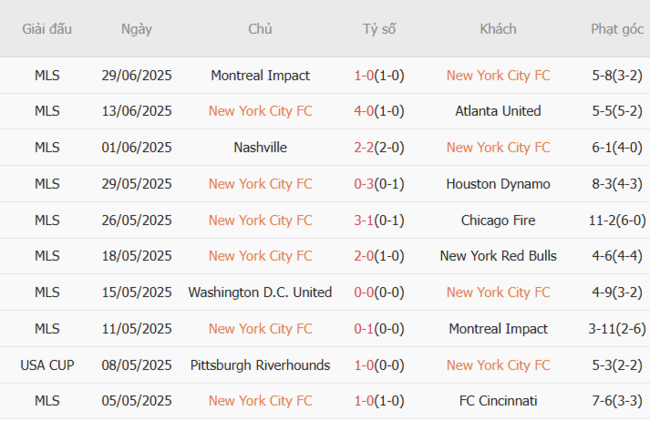Click the "Giải đấu" column header
This screenshot has height=421, width=650.
[47, 29]
